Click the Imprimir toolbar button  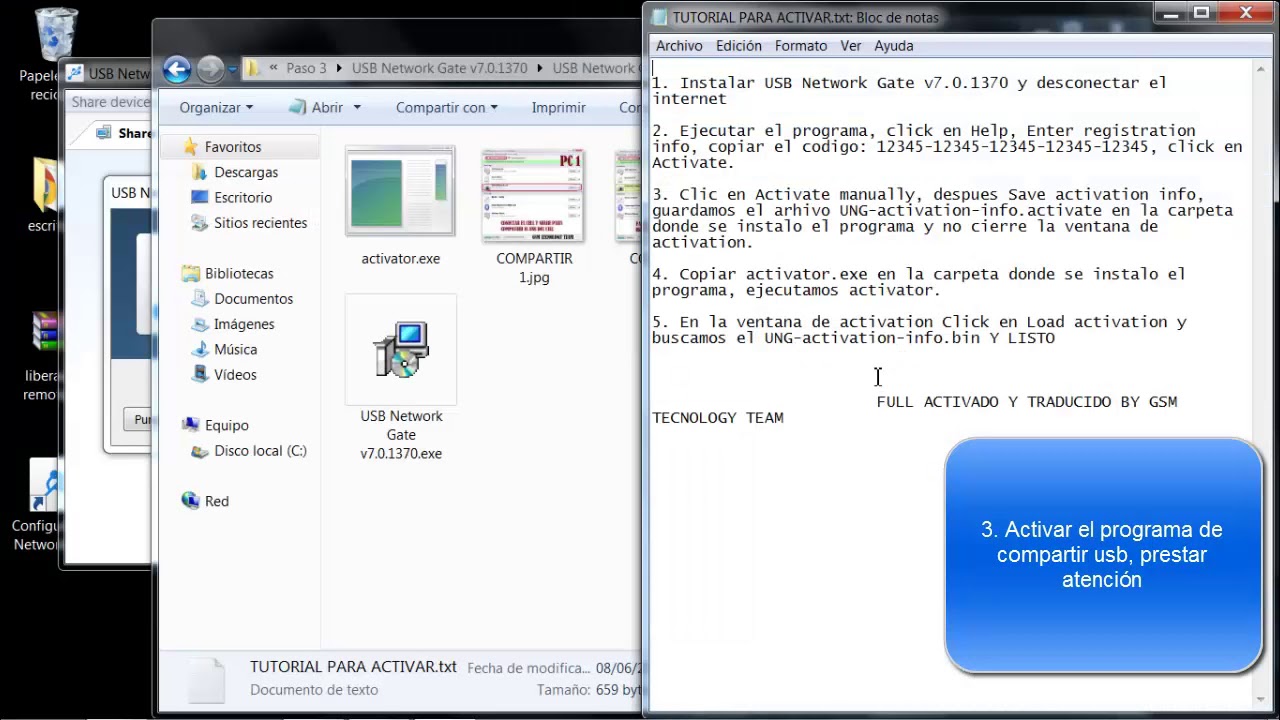click(x=558, y=107)
